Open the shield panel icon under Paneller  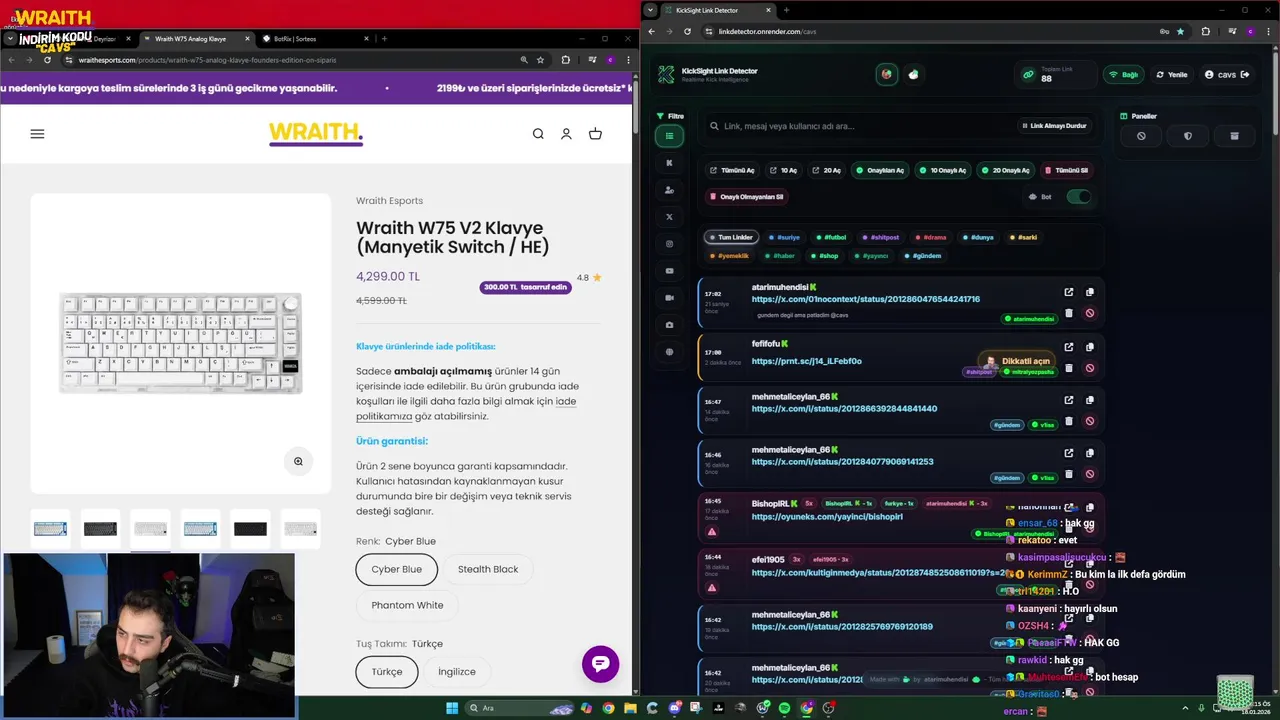1188,136
